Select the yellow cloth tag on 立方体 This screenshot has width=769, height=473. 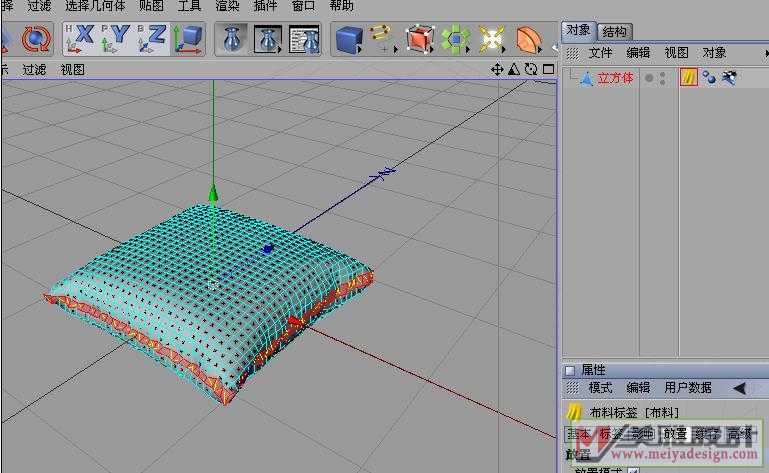689,78
